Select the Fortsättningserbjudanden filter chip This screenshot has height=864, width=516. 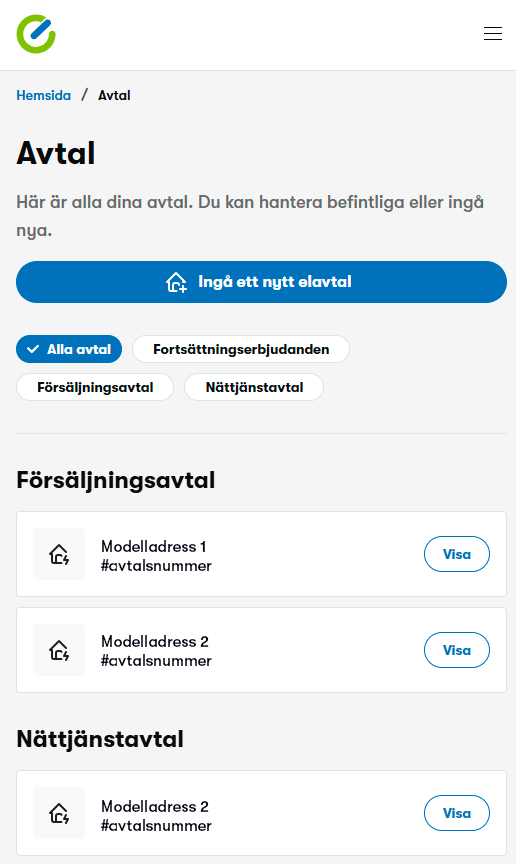coord(241,349)
